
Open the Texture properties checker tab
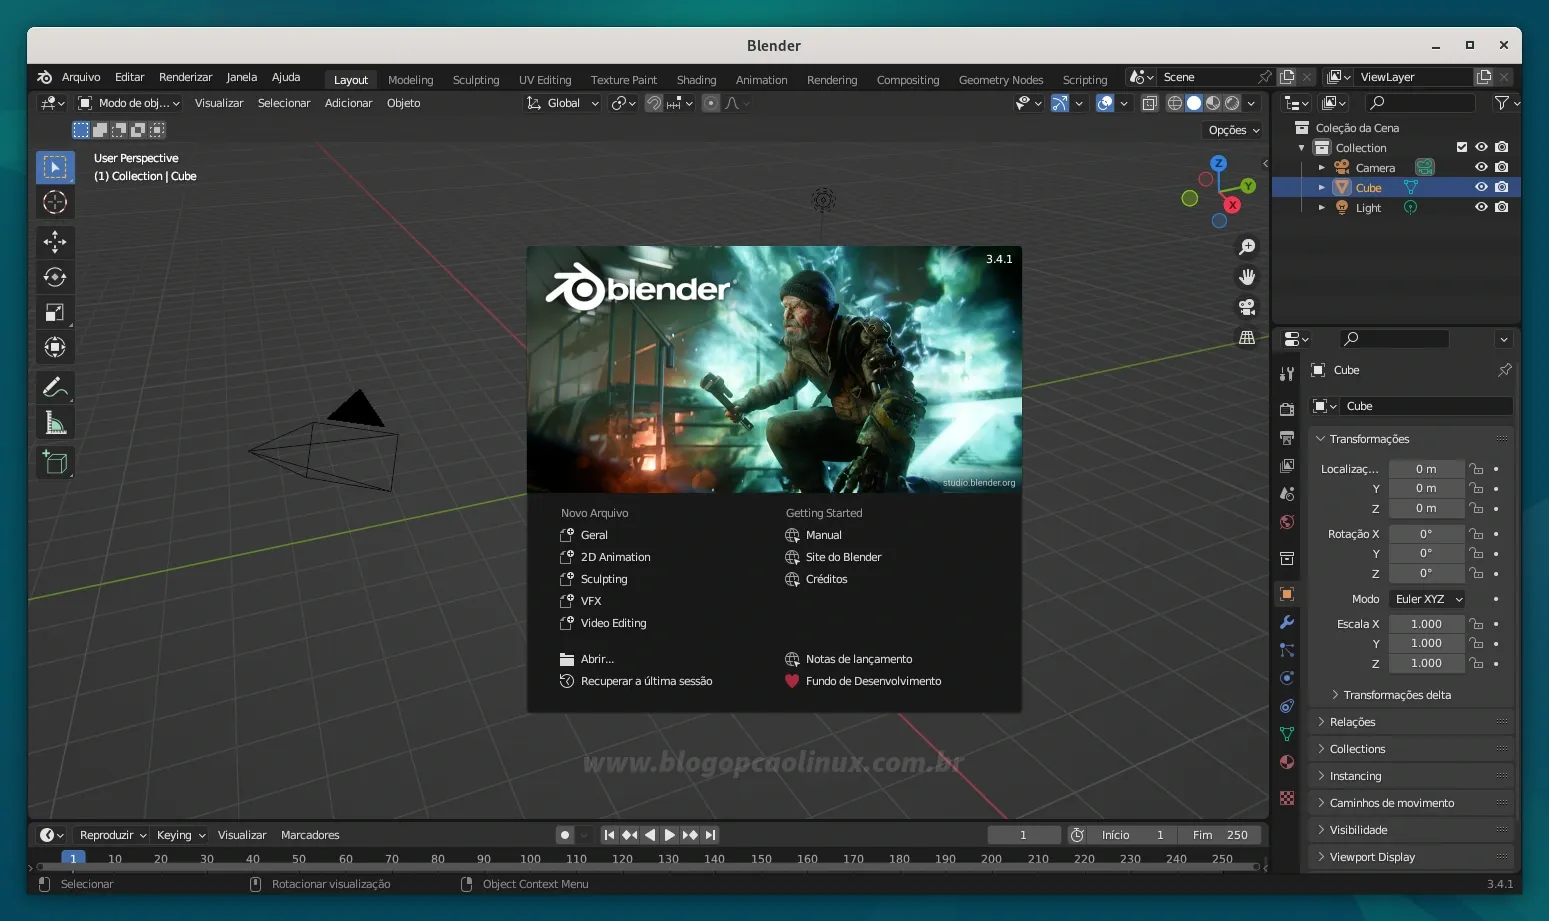pos(1287,798)
